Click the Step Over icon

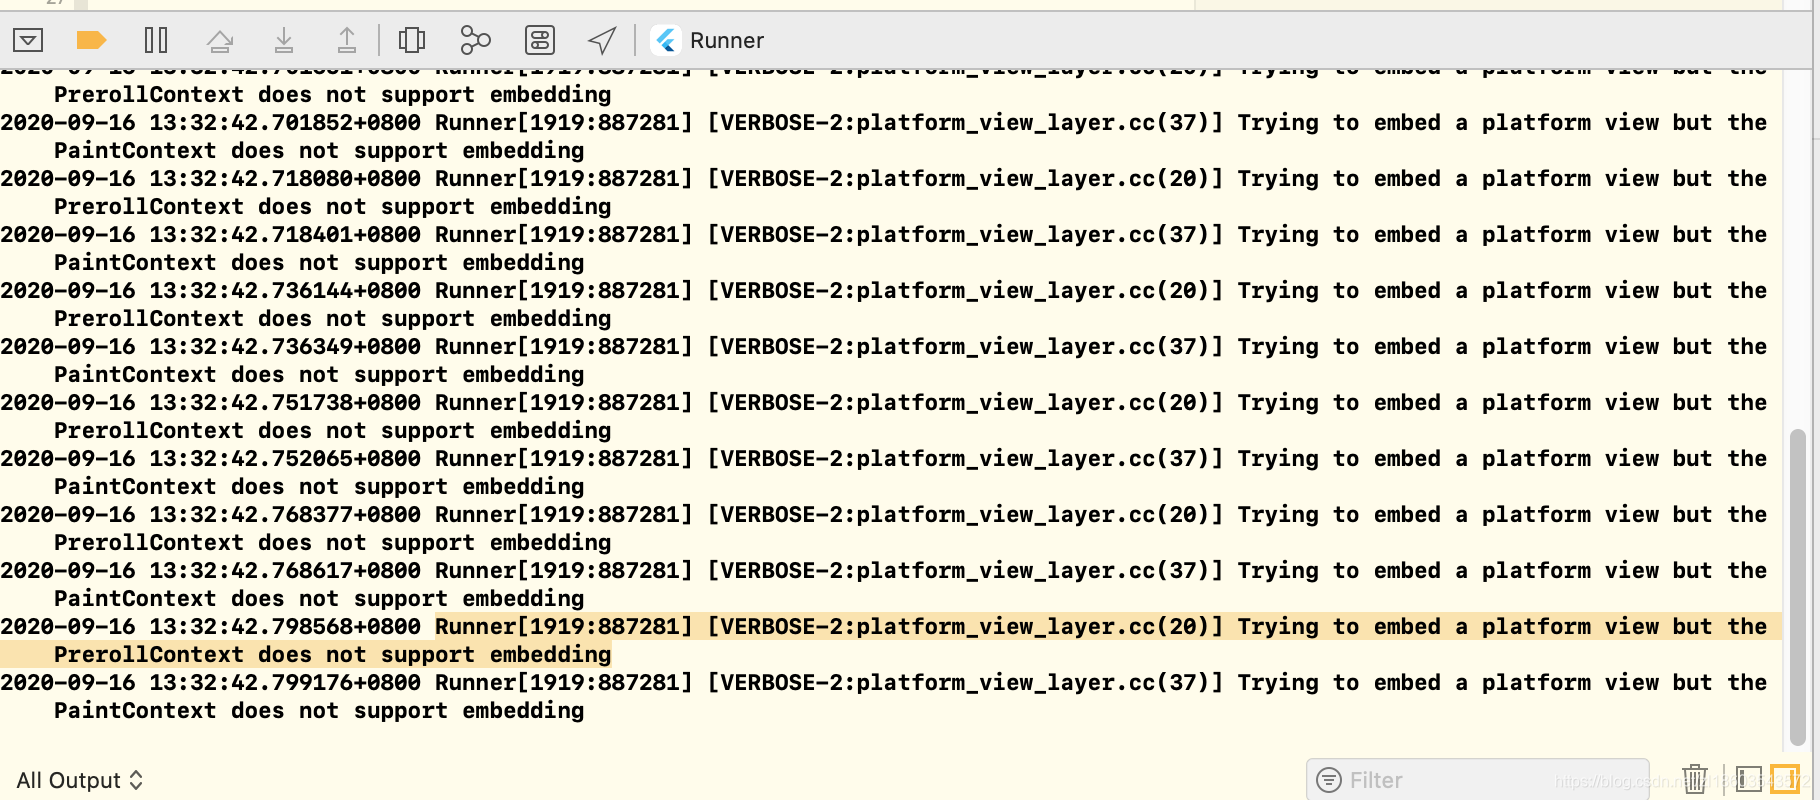point(220,40)
